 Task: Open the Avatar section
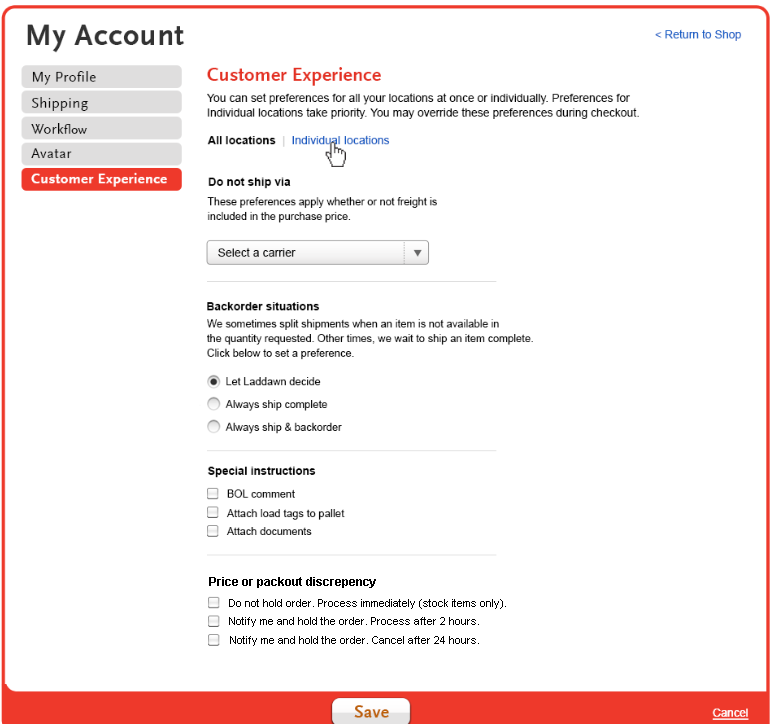(102, 154)
